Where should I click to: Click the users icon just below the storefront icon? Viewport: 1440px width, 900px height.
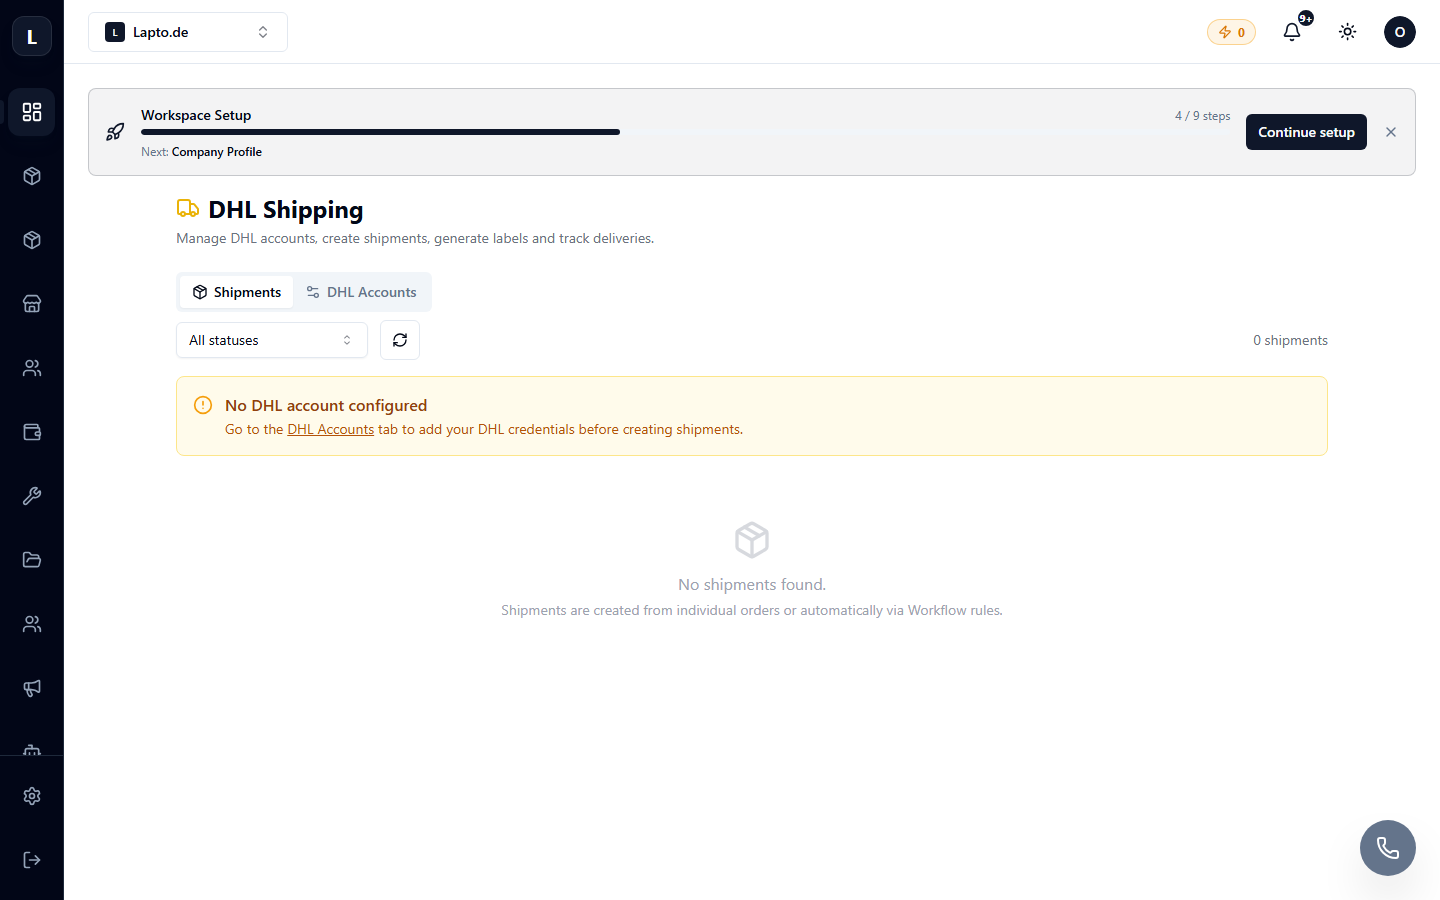pyautogui.click(x=32, y=368)
